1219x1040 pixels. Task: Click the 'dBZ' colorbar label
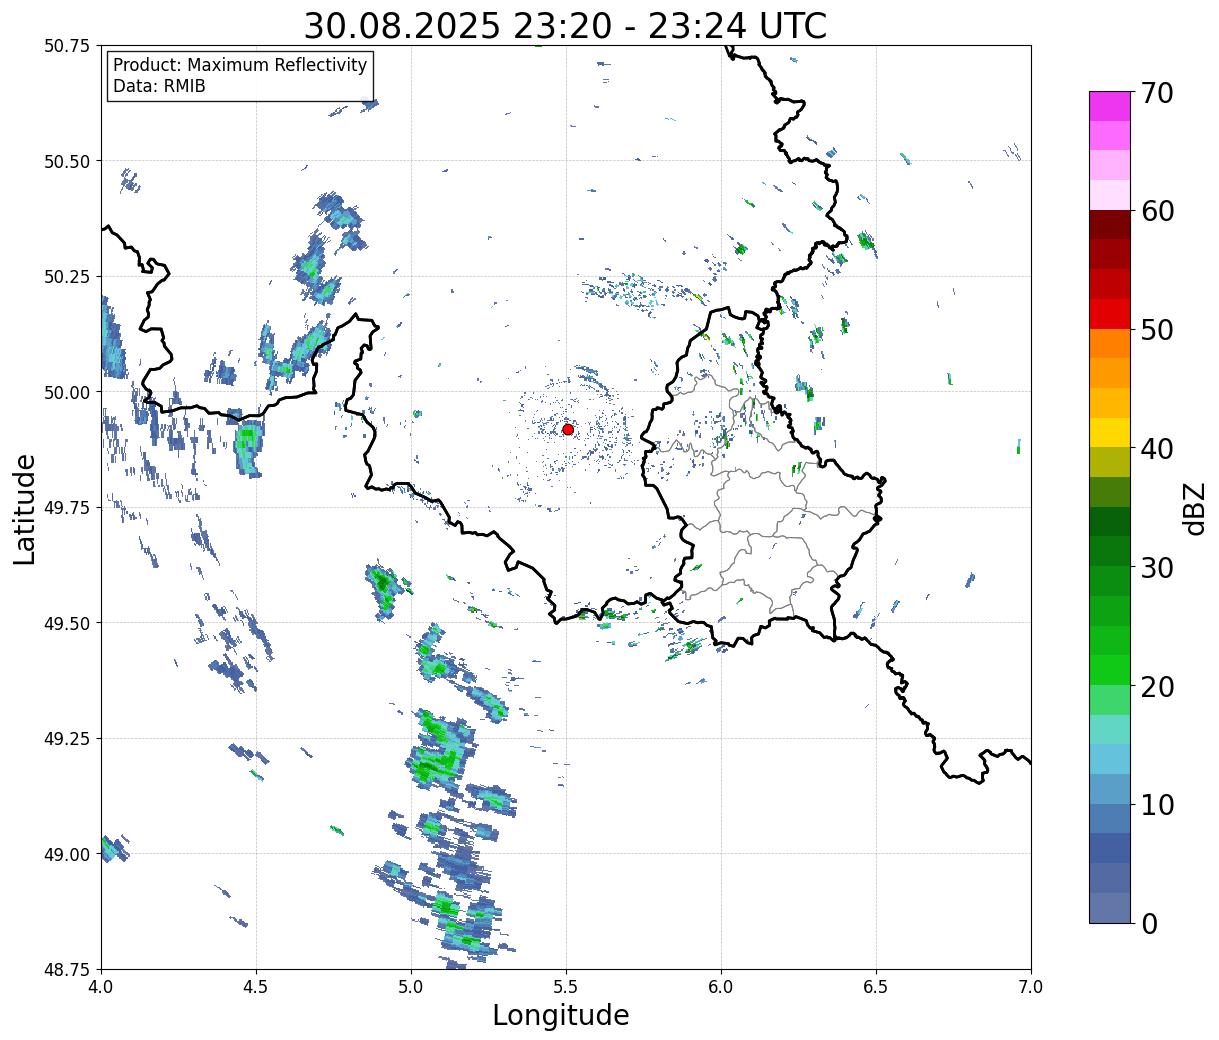tap(1195, 507)
